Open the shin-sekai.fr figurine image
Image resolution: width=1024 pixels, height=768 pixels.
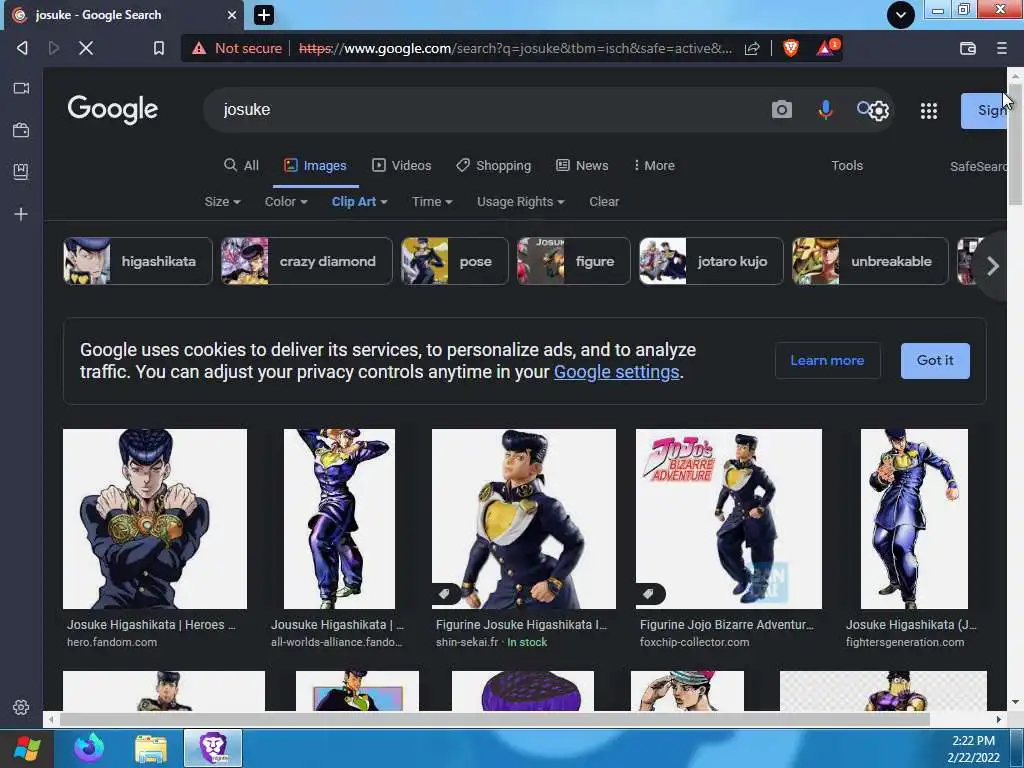(524, 519)
